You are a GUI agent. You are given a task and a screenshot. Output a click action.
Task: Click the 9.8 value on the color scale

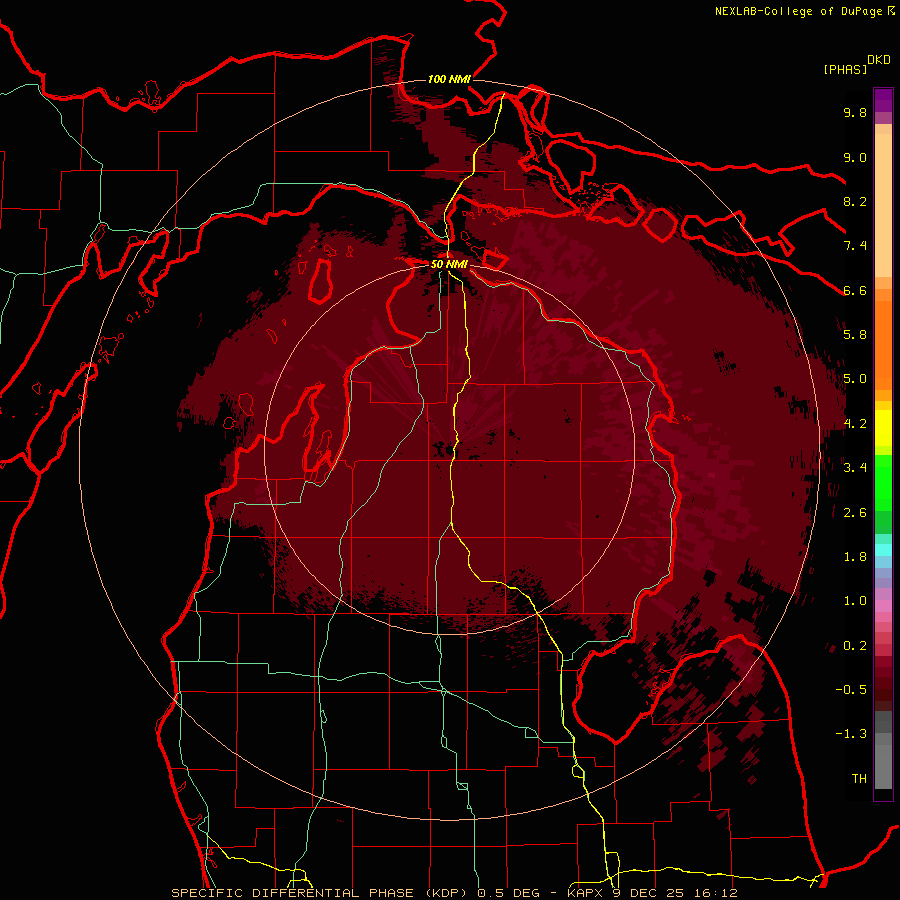855,112
